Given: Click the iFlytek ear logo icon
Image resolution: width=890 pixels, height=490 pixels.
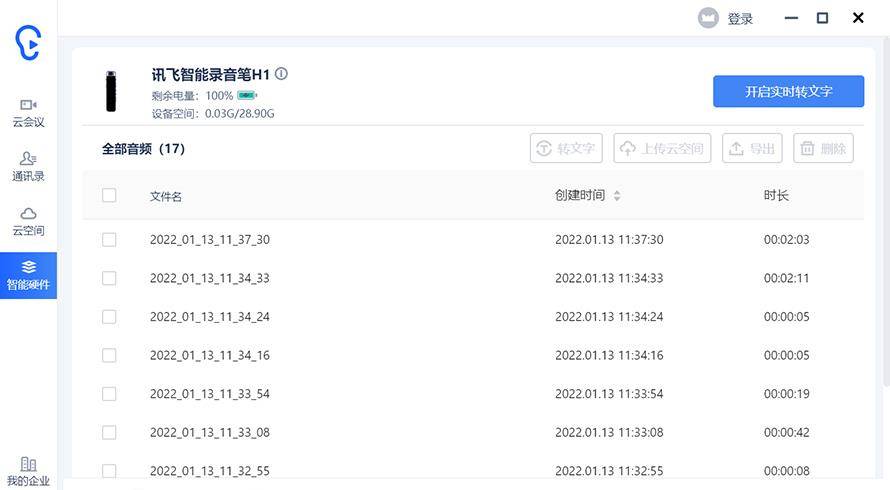Looking at the screenshot, I should (28, 43).
